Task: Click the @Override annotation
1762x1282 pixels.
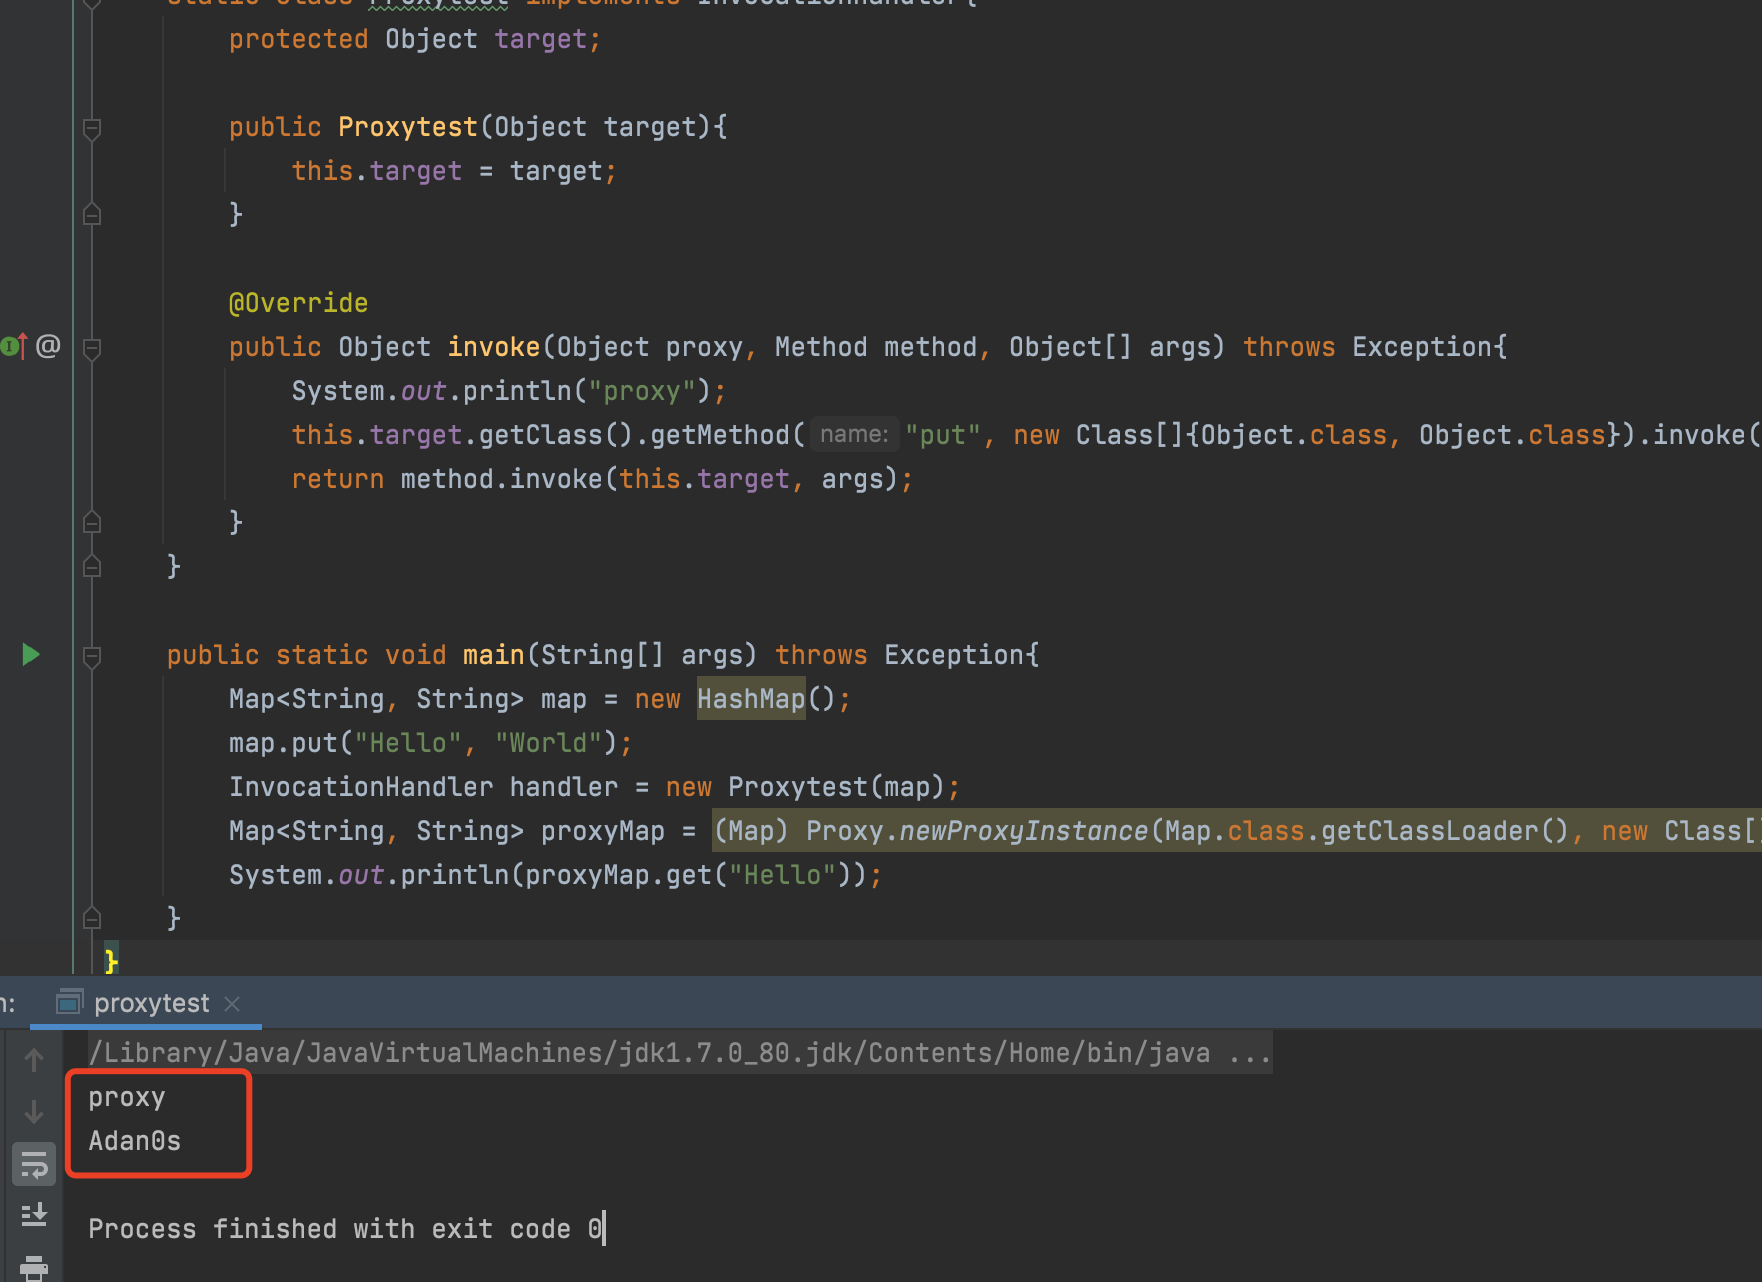Action: point(298,303)
